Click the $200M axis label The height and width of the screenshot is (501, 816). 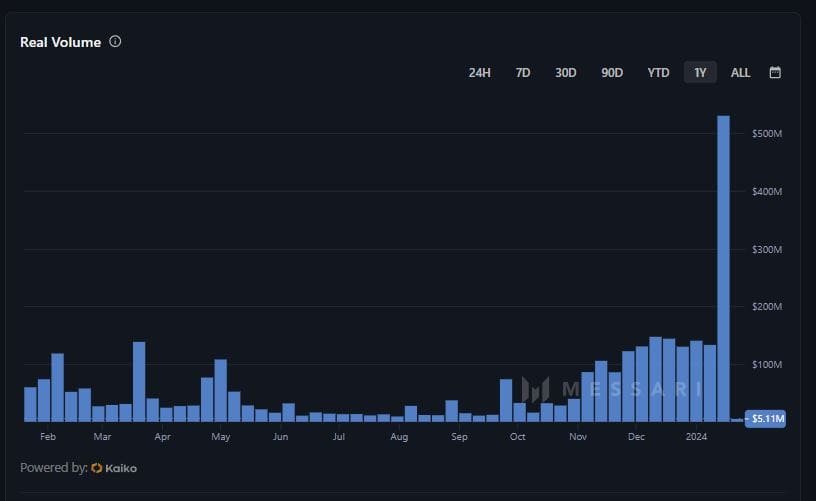pyautogui.click(x=767, y=306)
